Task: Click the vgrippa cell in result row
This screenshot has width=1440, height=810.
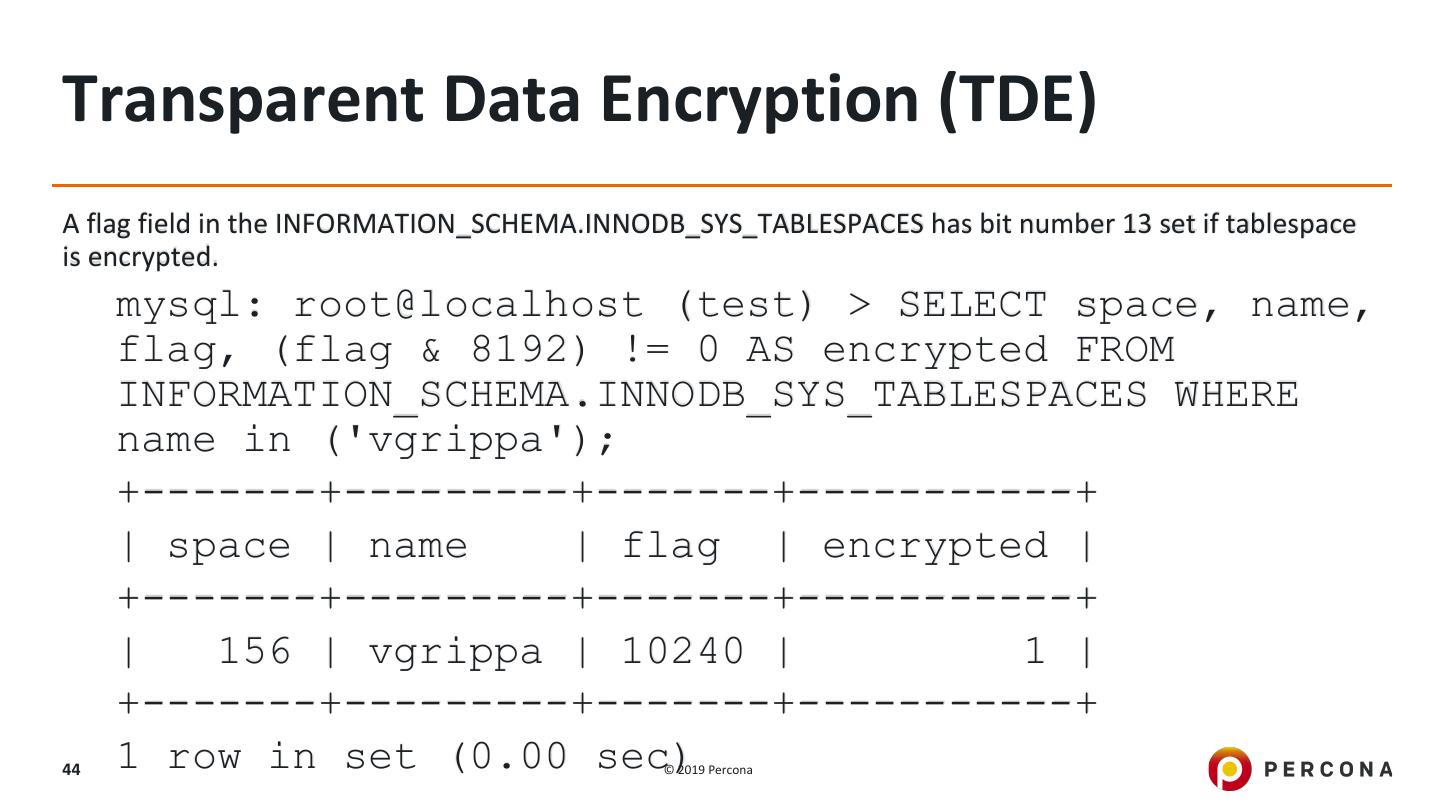Action: pyautogui.click(x=455, y=652)
